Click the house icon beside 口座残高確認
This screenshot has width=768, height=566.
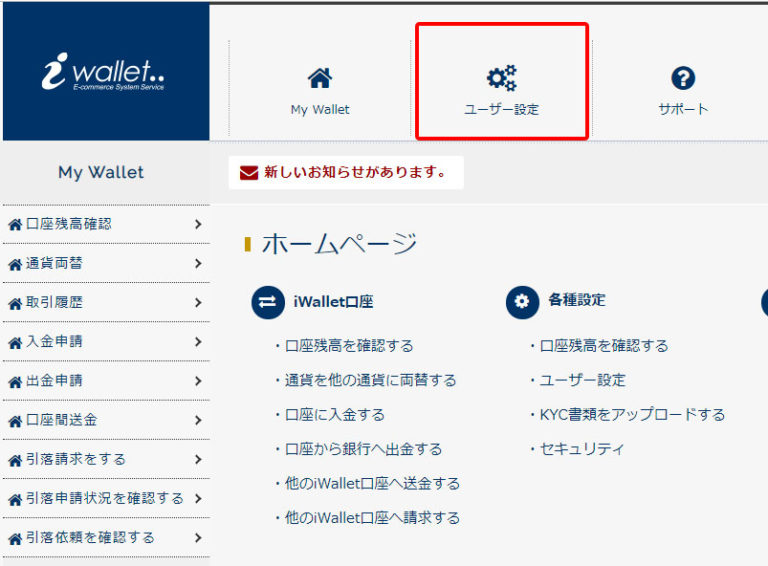coord(15,225)
